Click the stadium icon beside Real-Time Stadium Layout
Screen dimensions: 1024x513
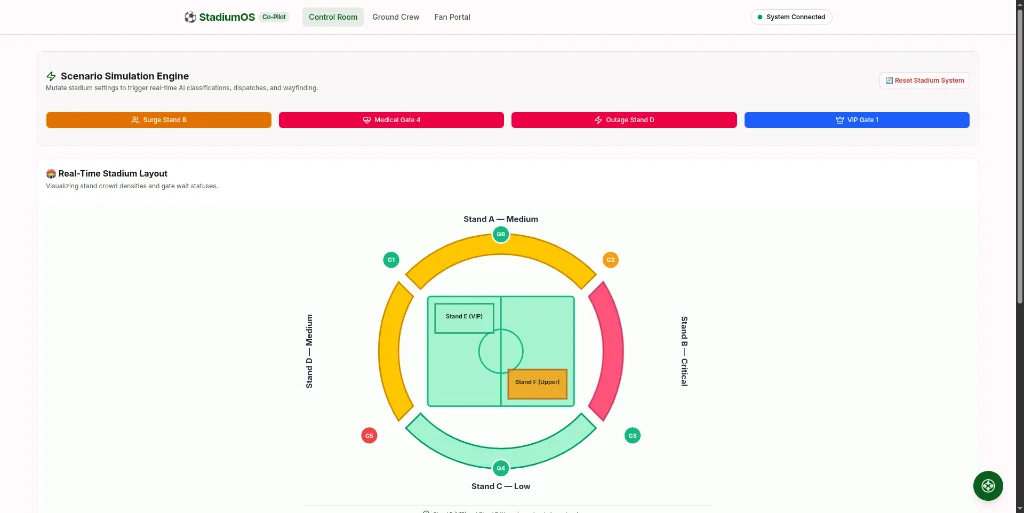[51, 174]
